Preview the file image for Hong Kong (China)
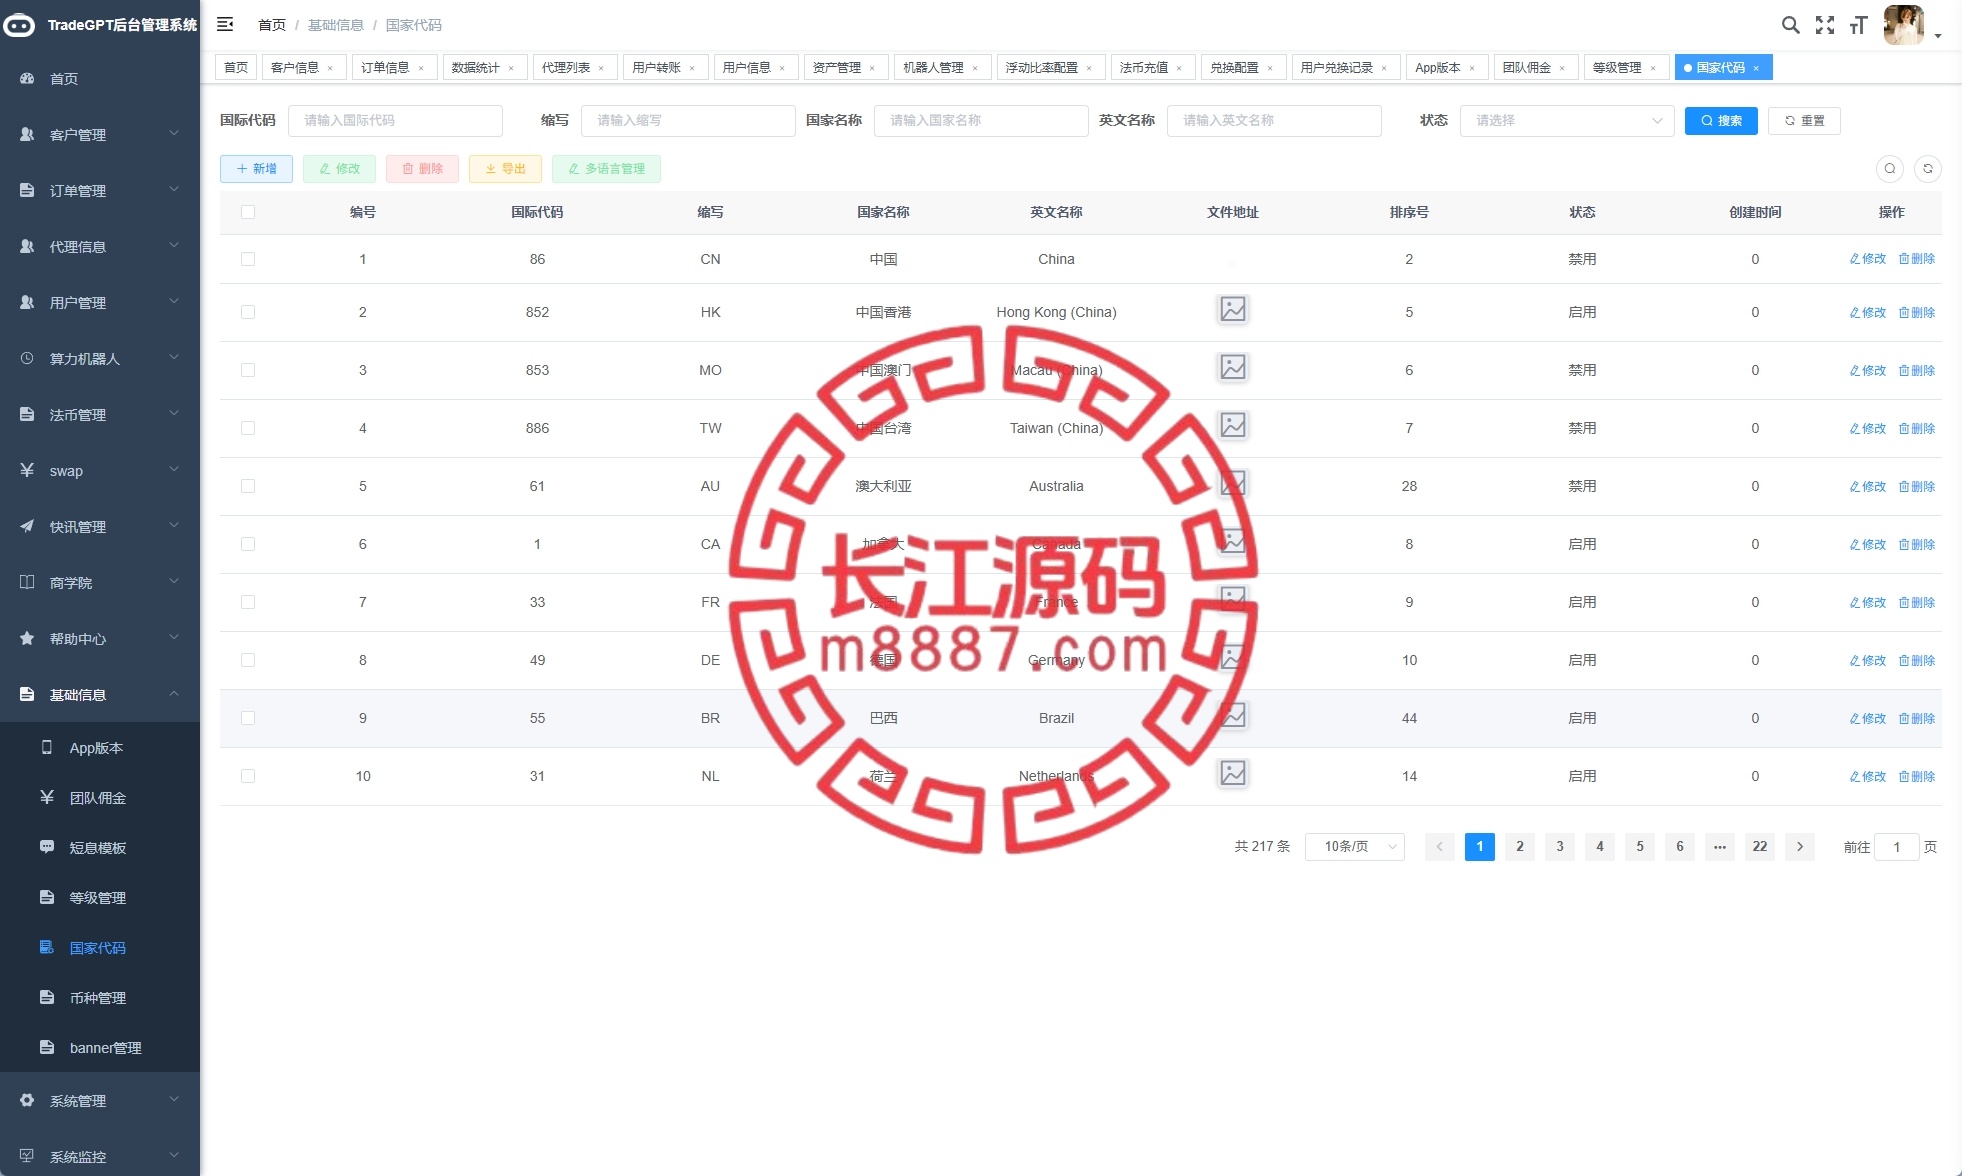The height and width of the screenshot is (1176, 1962). (x=1233, y=310)
